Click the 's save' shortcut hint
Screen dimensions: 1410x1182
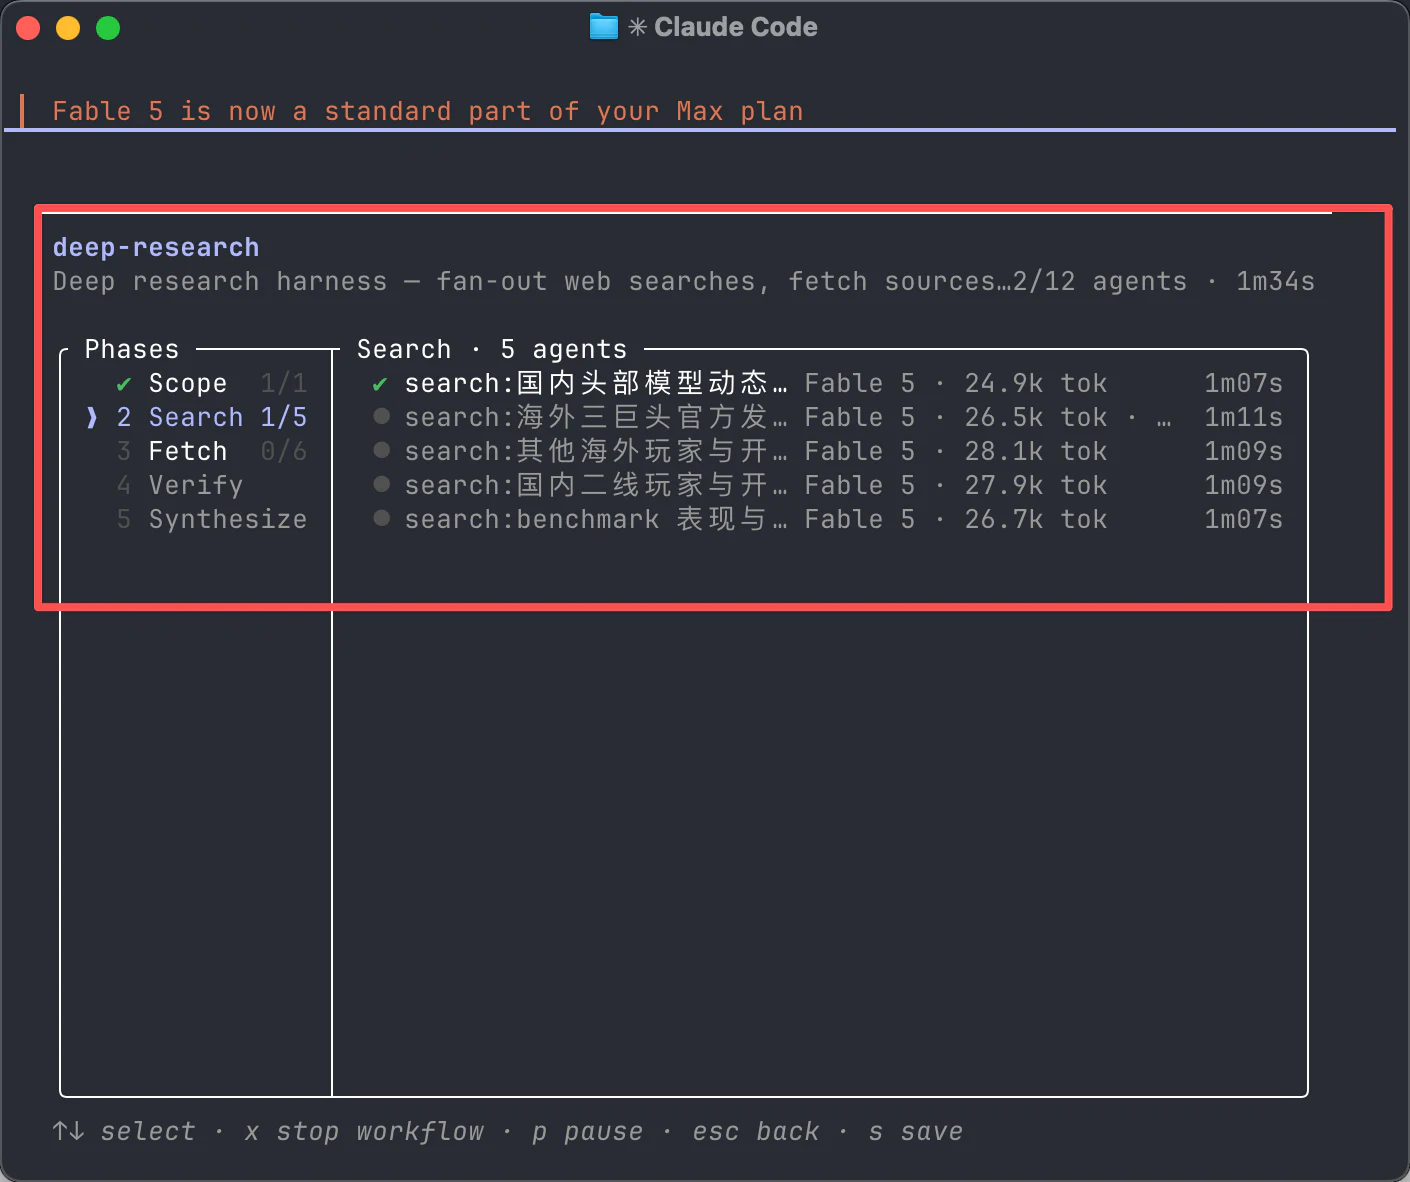915,1131
